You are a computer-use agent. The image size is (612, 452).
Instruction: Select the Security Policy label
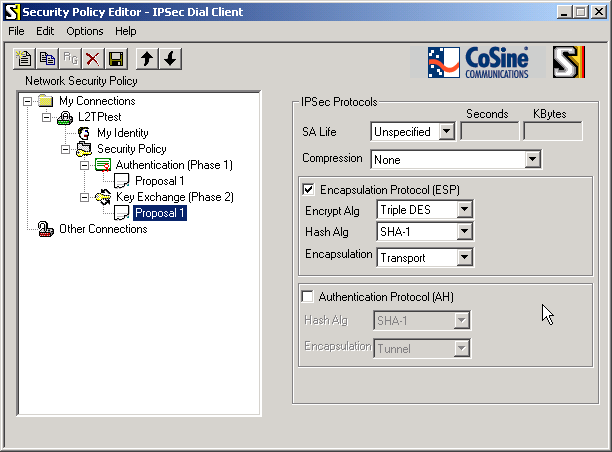coord(132,149)
